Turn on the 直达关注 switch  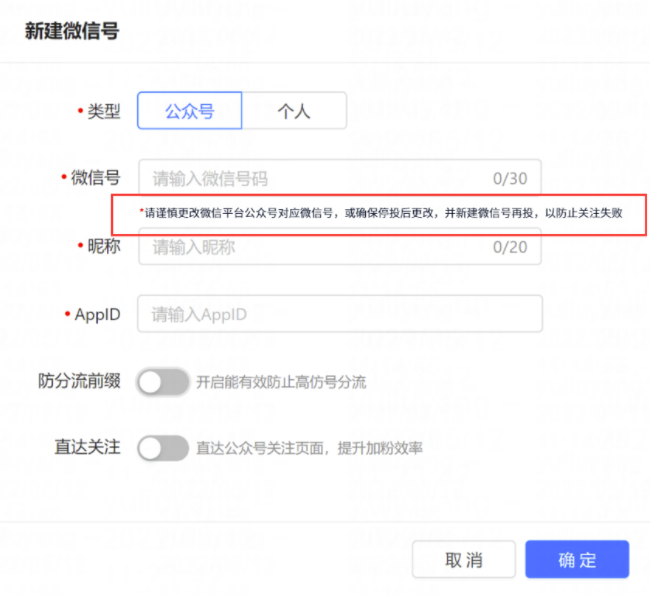click(x=163, y=448)
